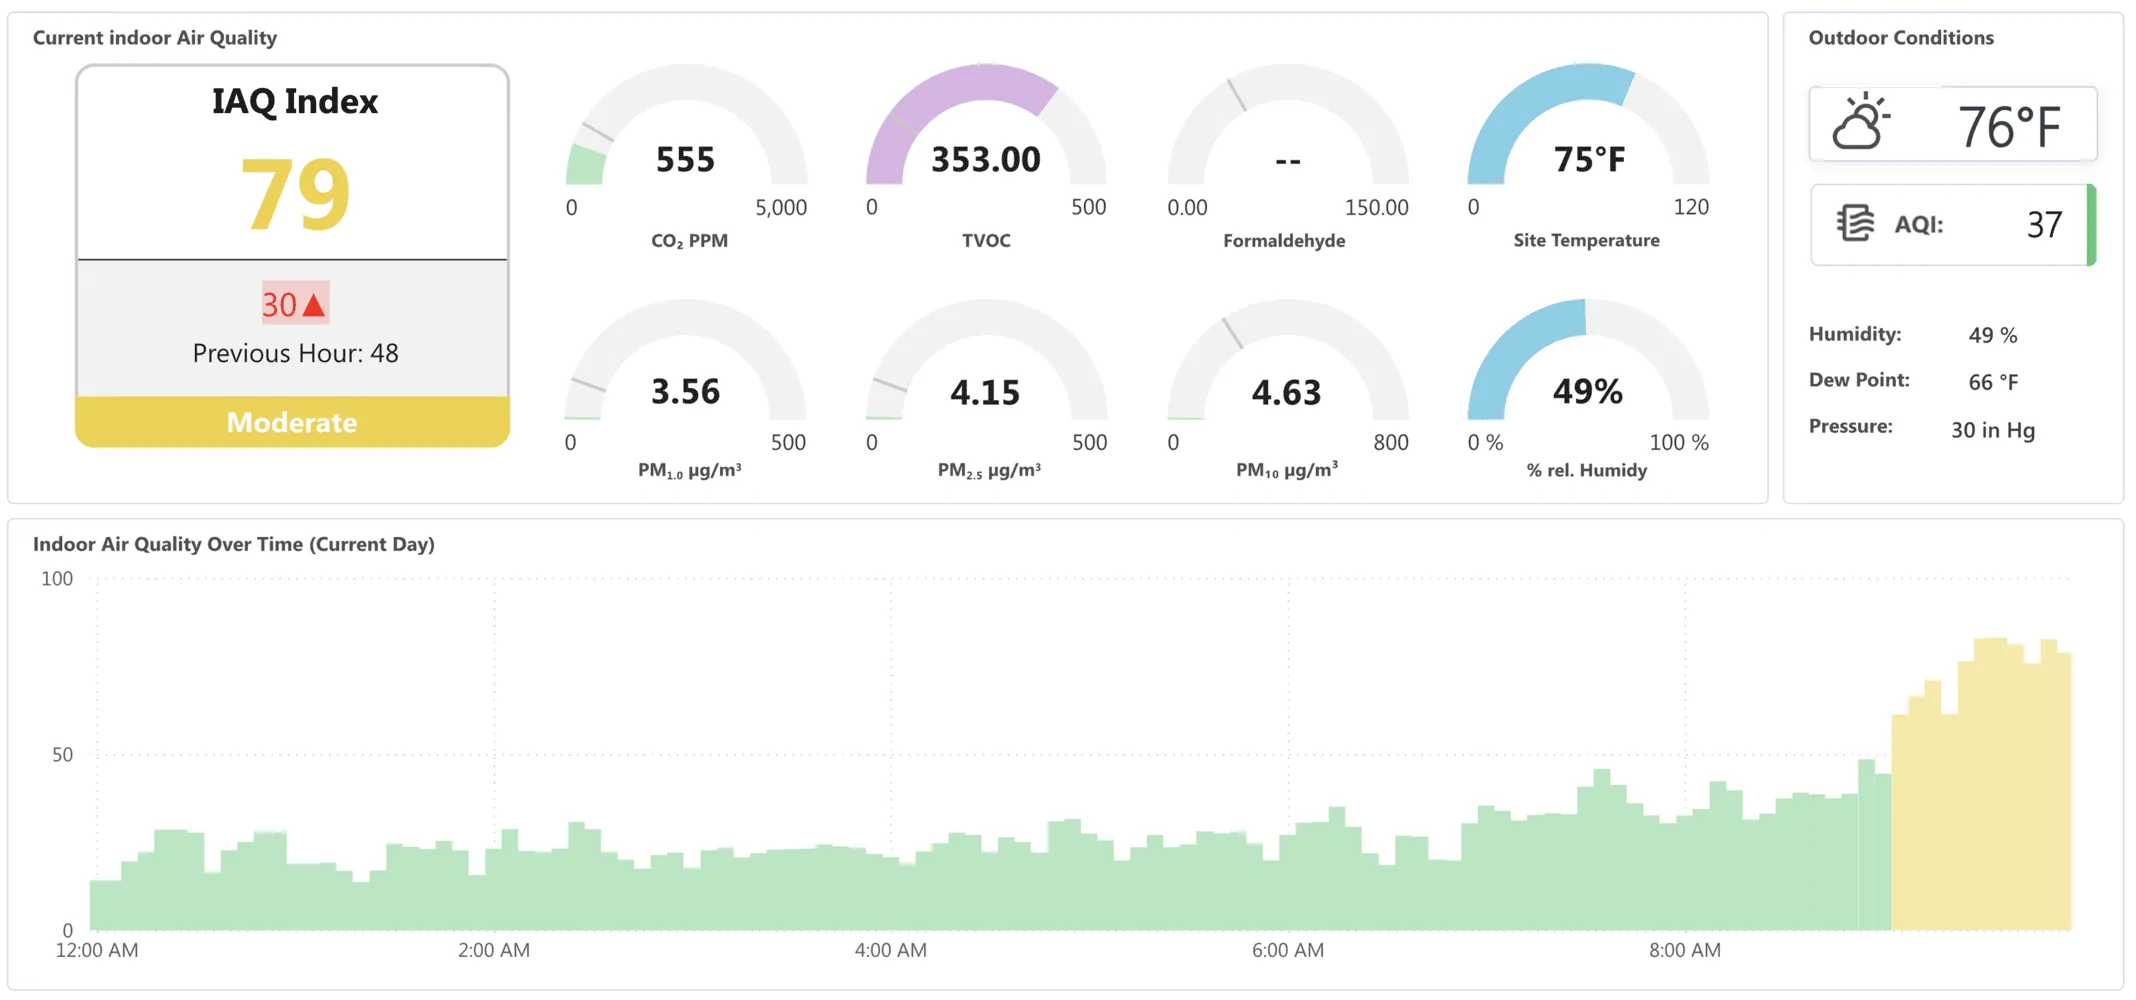Click the yellow bars in the chart
The image size is (2136, 1000).
pyautogui.click(x=1980, y=800)
